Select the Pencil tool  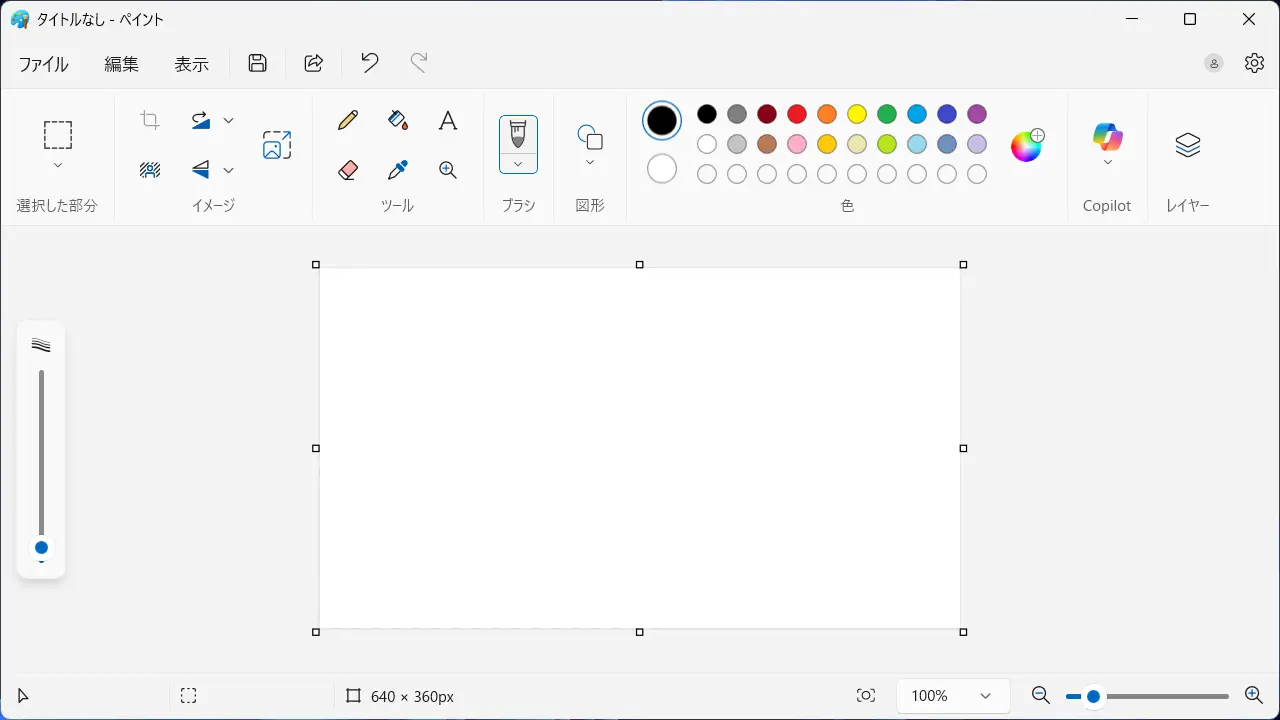(x=348, y=121)
